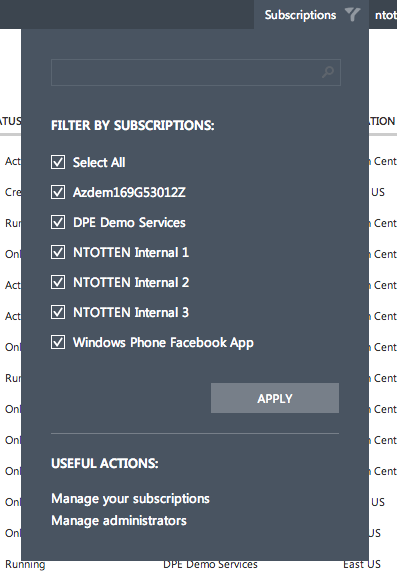The height and width of the screenshot is (588, 397).
Task: Toggle the Select All checkbox
Action: pyautogui.click(x=58, y=162)
